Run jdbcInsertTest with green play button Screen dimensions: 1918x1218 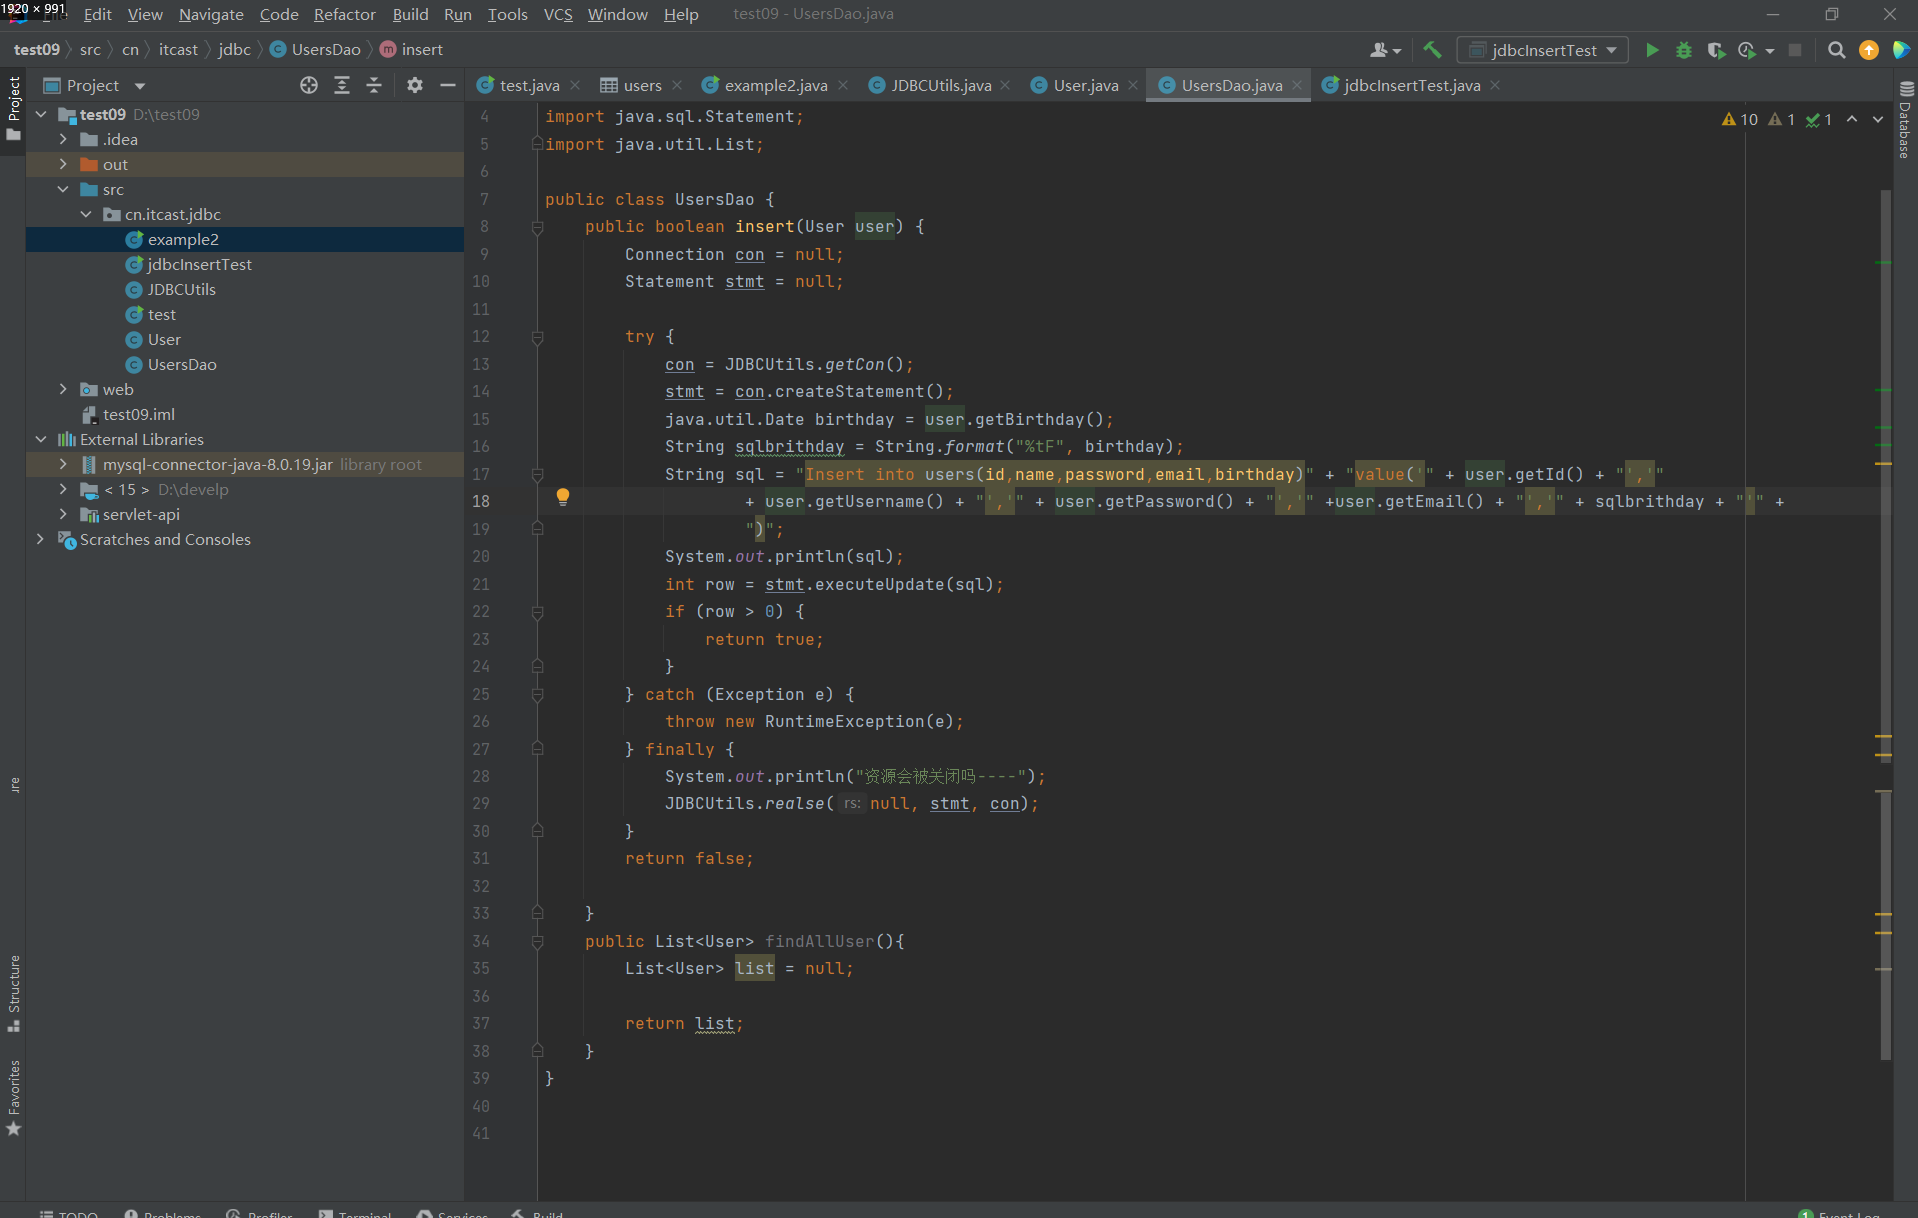click(1652, 50)
